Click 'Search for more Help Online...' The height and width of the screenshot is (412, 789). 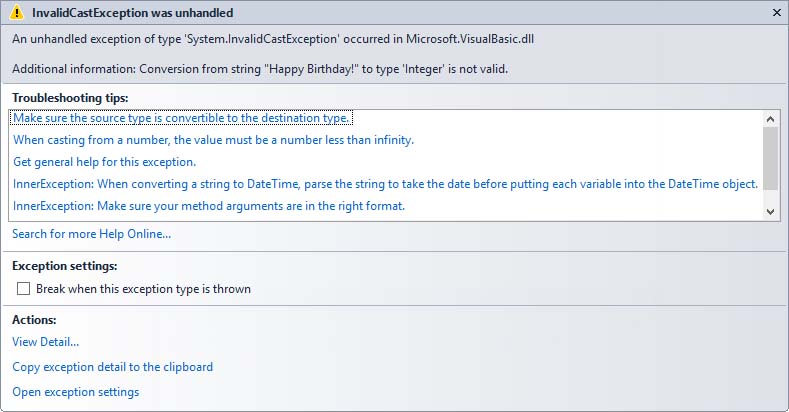pos(92,234)
